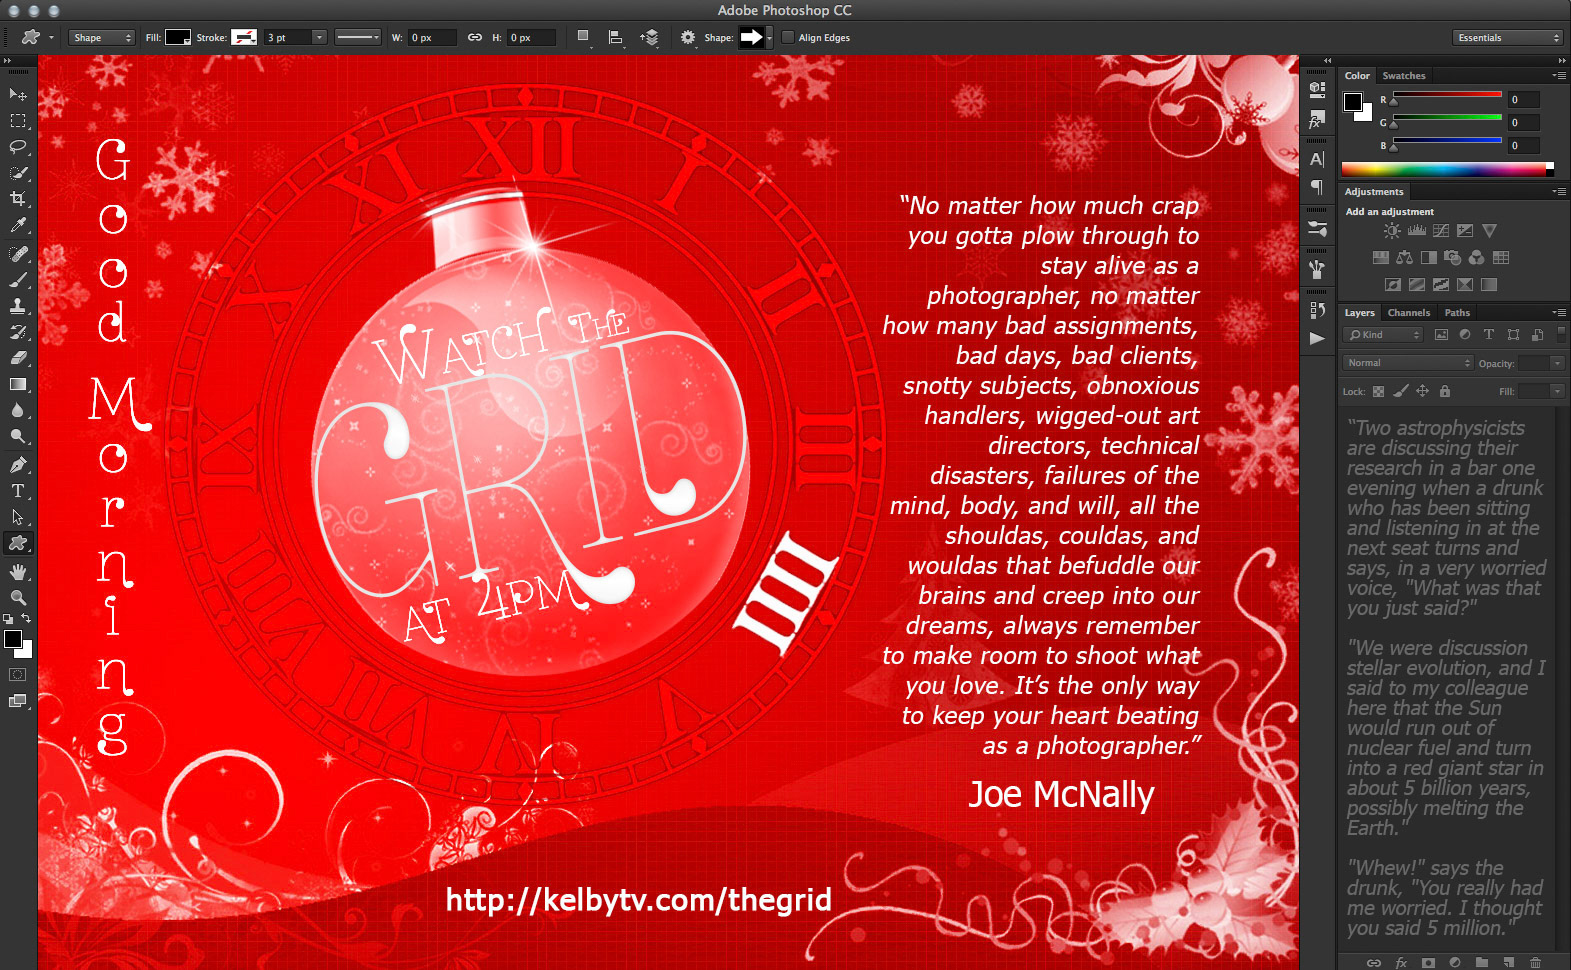1571x970 pixels.
Task: Select the Lasso tool
Action: click(x=18, y=147)
